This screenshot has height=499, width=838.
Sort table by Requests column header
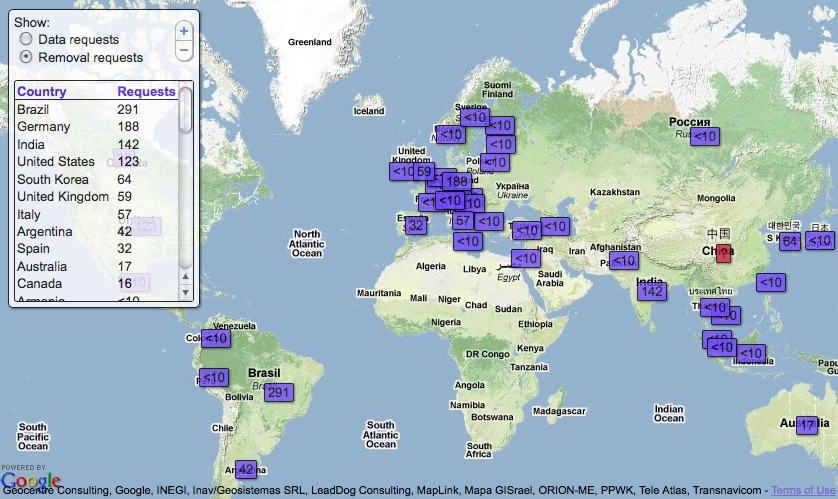coord(146,92)
